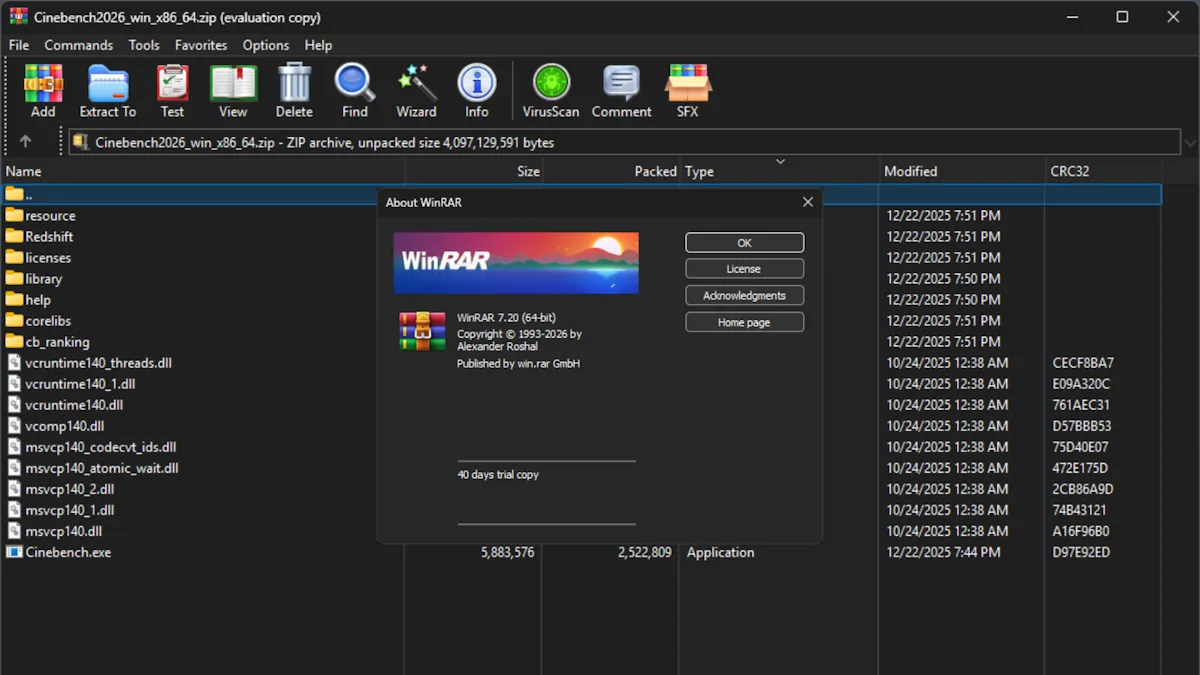Viewport: 1200px width, 675px height.
Task: Click the Application type cell
Action: point(720,552)
